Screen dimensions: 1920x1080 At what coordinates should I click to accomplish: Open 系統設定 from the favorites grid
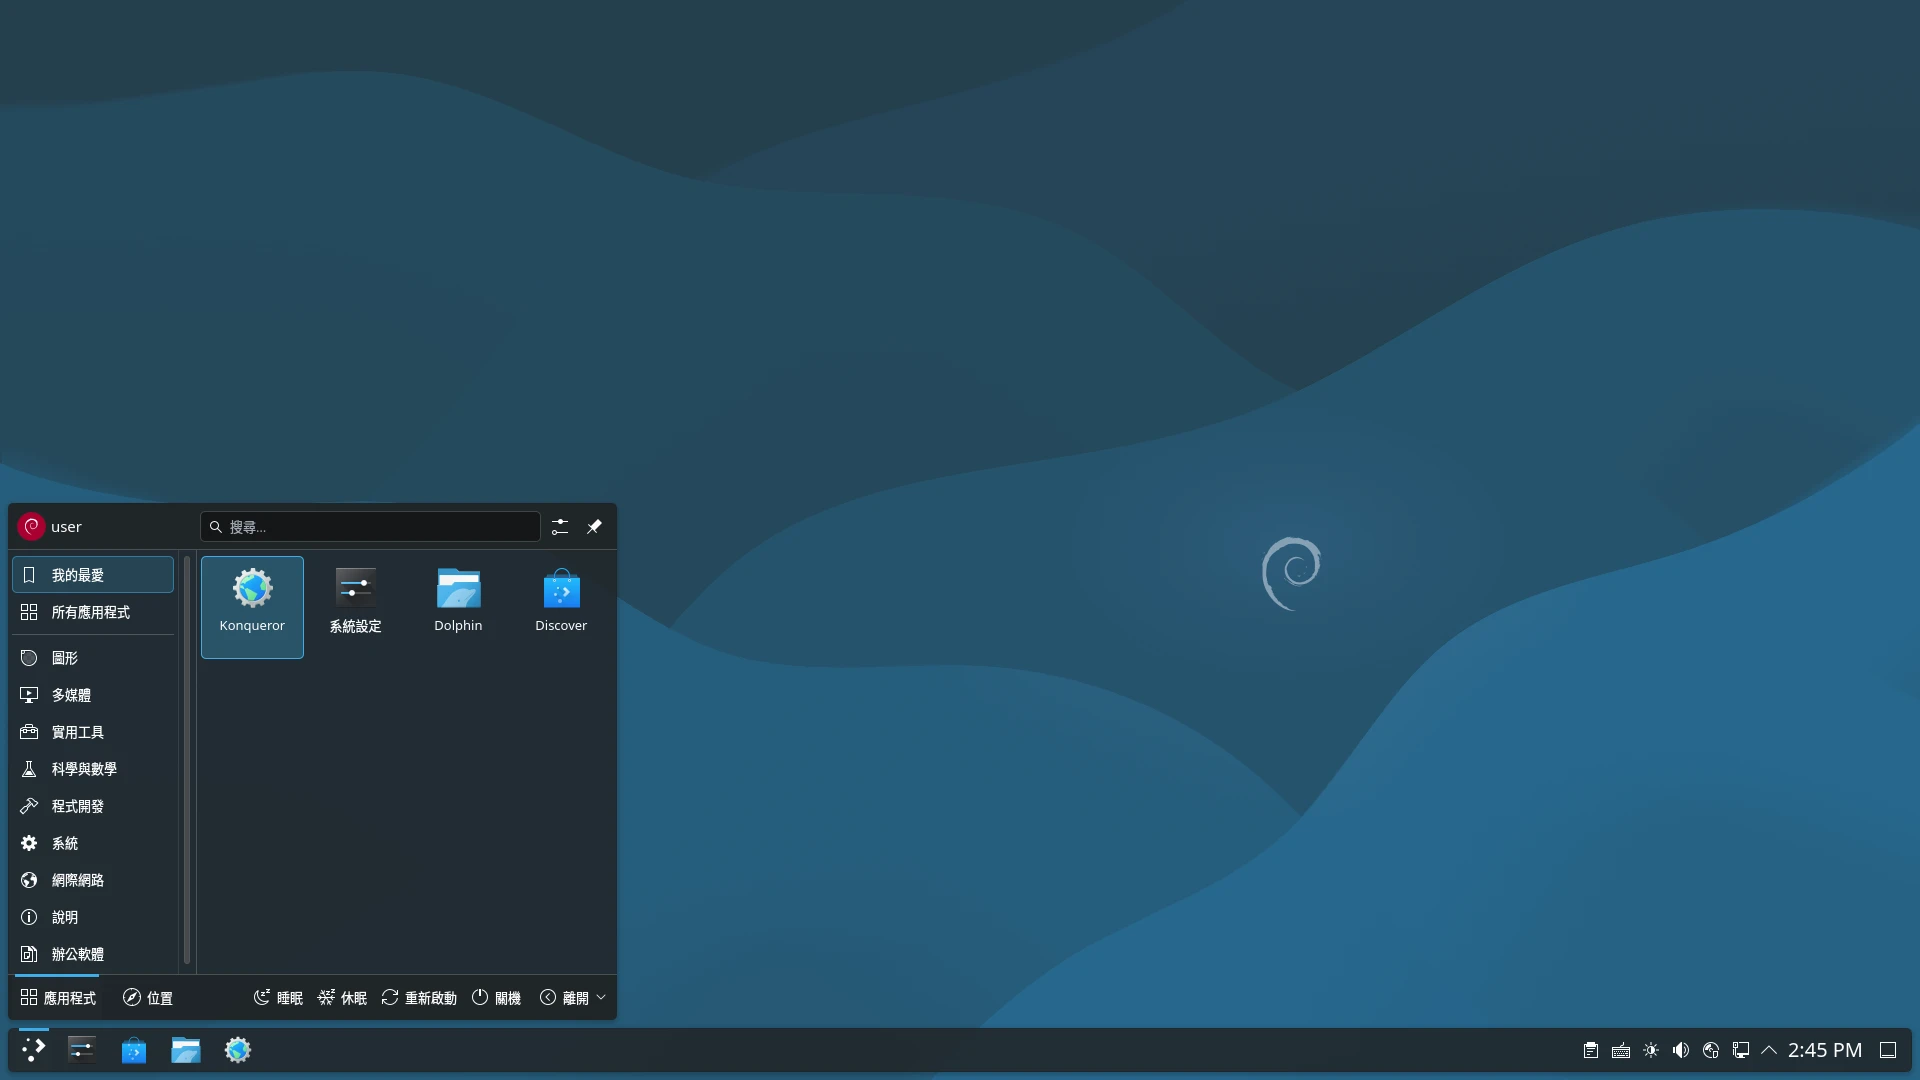tap(355, 601)
